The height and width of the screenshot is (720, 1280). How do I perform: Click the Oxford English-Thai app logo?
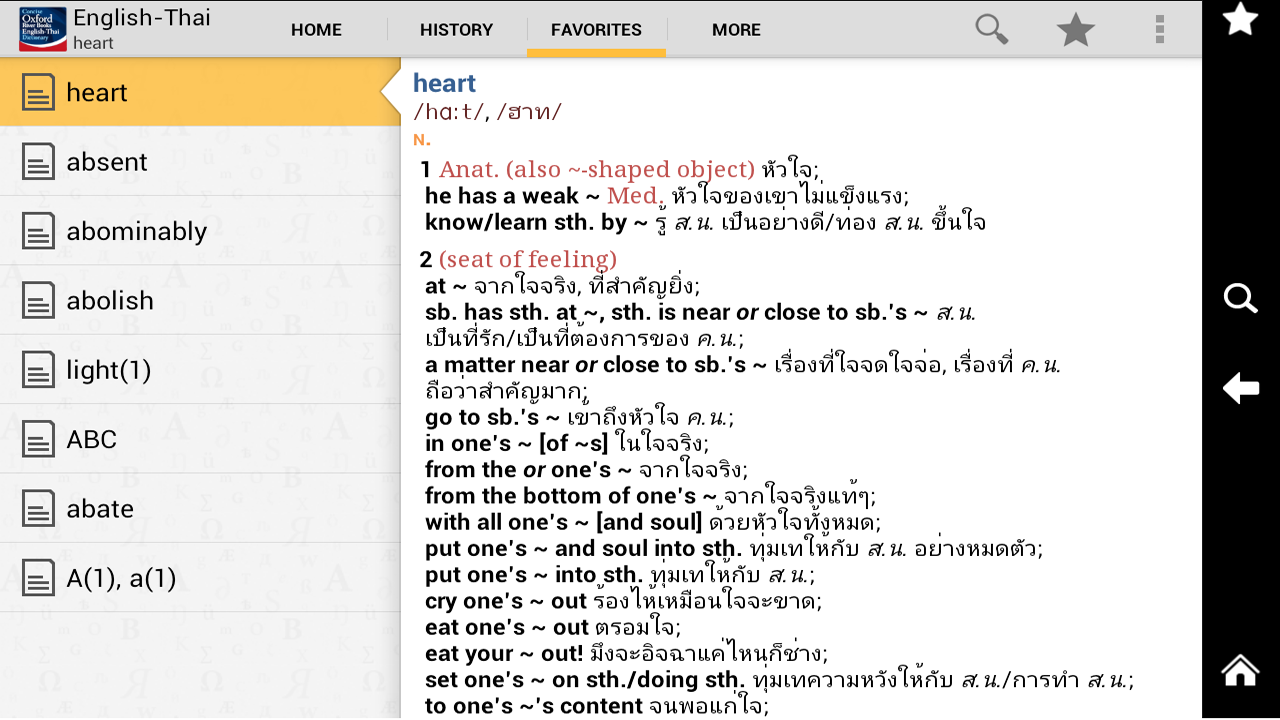(x=43, y=29)
